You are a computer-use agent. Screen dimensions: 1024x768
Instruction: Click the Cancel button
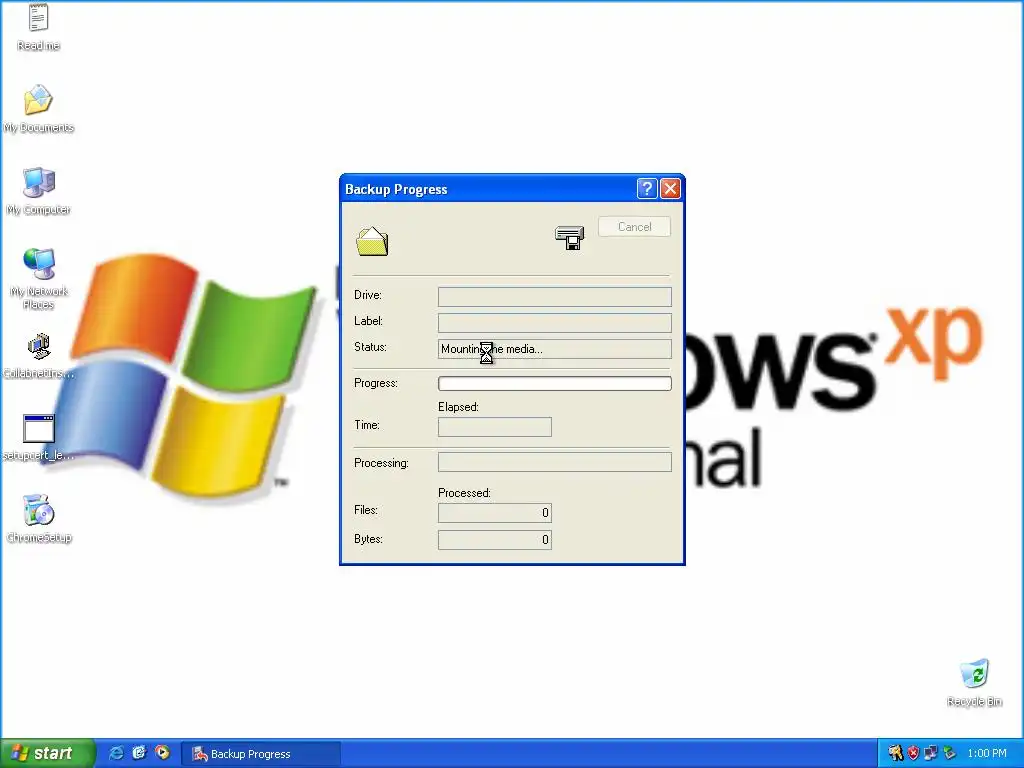(x=634, y=227)
